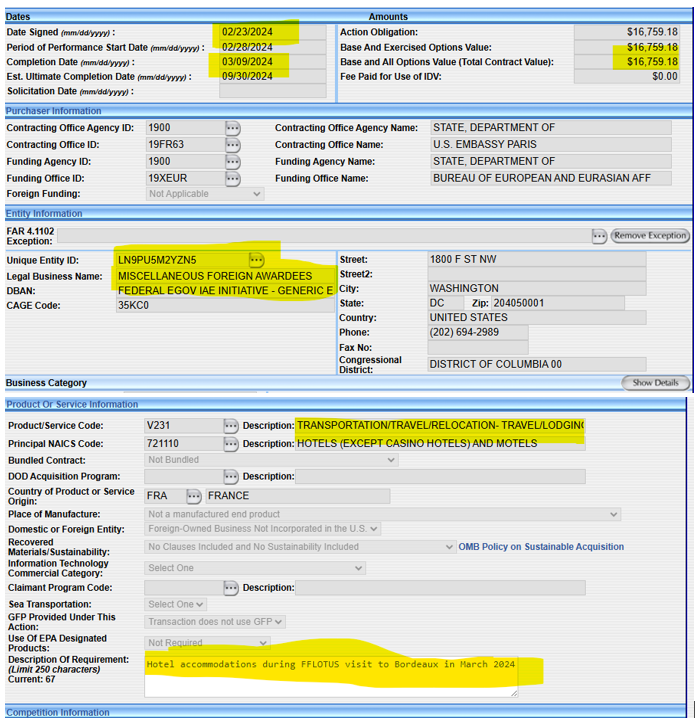Click Show Details for Business Category
Viewport: 697px width, 720px height.
[655, 383]
